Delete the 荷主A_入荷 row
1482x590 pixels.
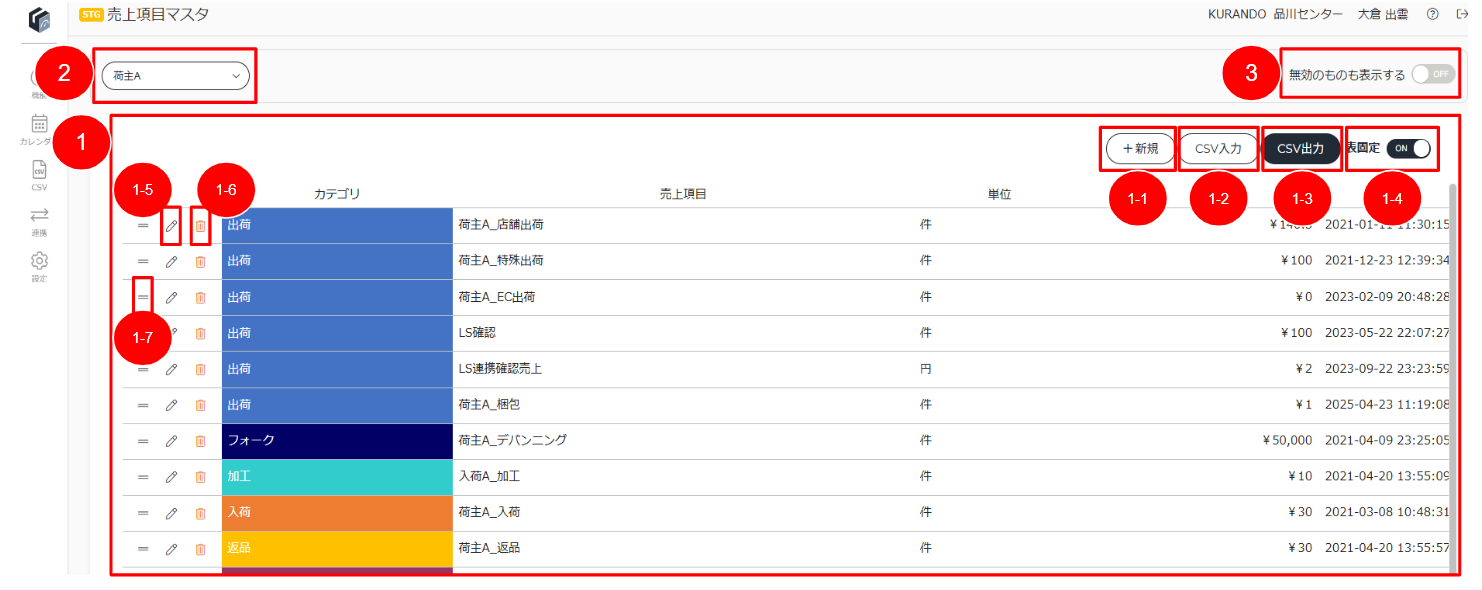point(200,513)
